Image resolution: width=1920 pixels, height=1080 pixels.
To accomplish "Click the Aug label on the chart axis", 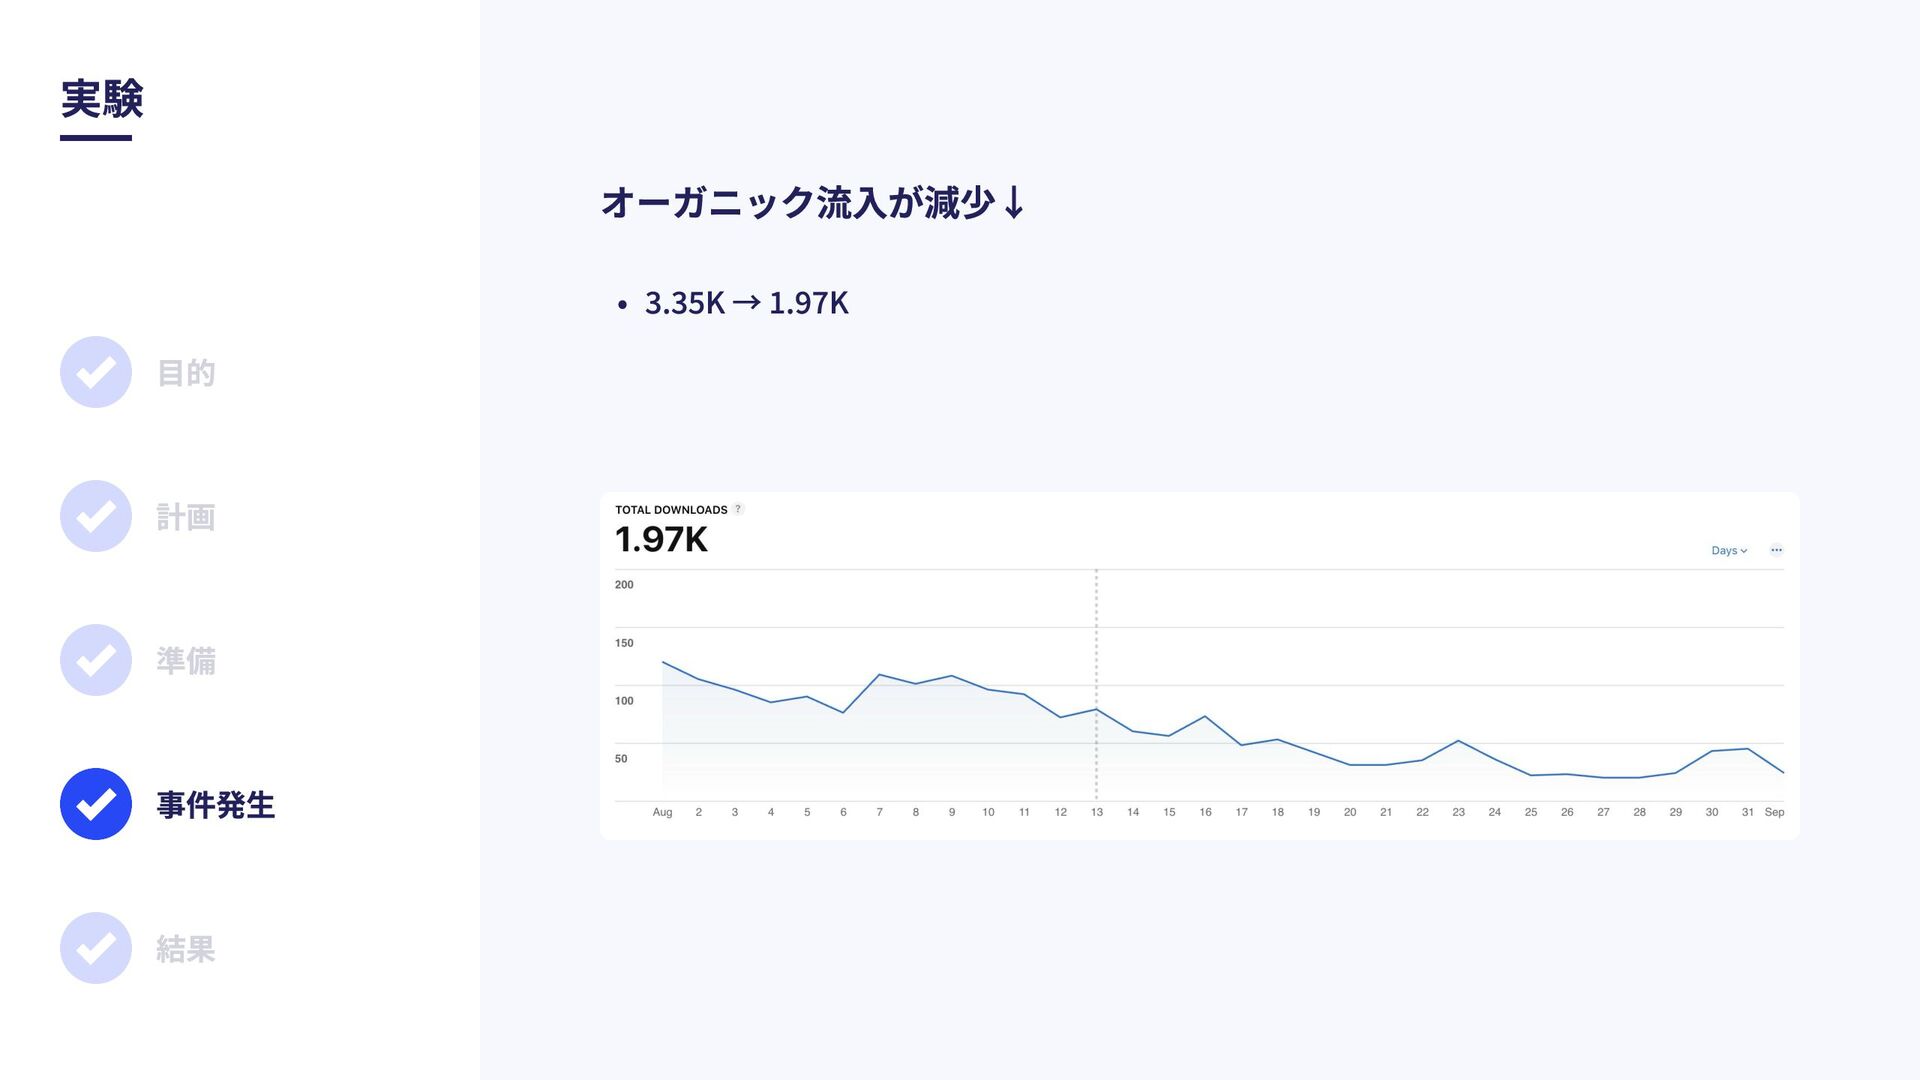I will click(x=662, y=812).
